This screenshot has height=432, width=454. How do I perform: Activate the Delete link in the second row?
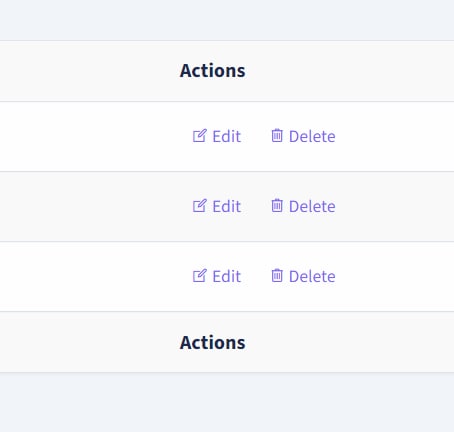click(x=303, y=206)
